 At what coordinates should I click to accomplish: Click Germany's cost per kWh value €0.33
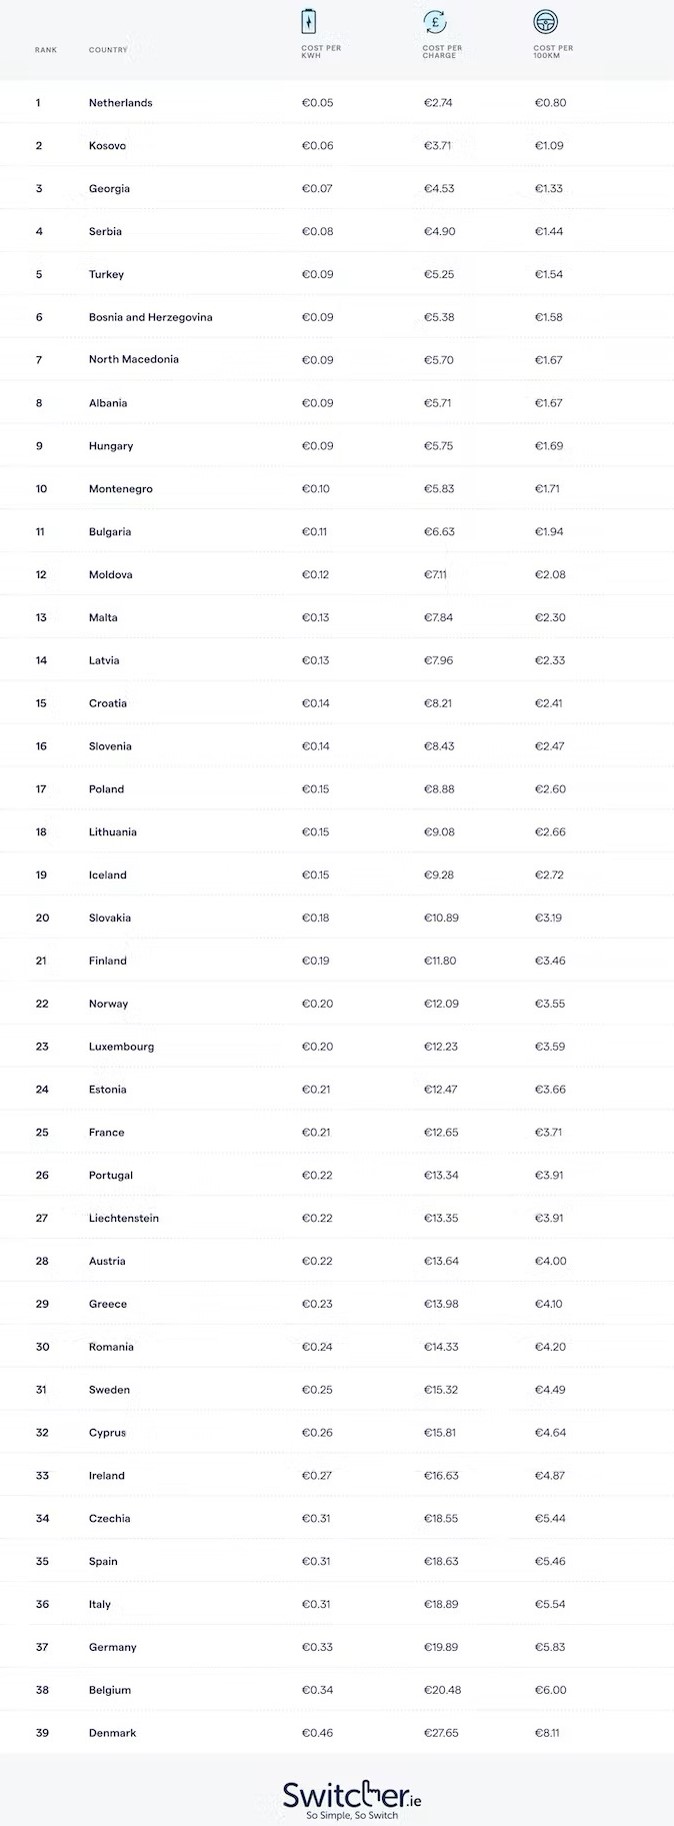click(317, 1647)
